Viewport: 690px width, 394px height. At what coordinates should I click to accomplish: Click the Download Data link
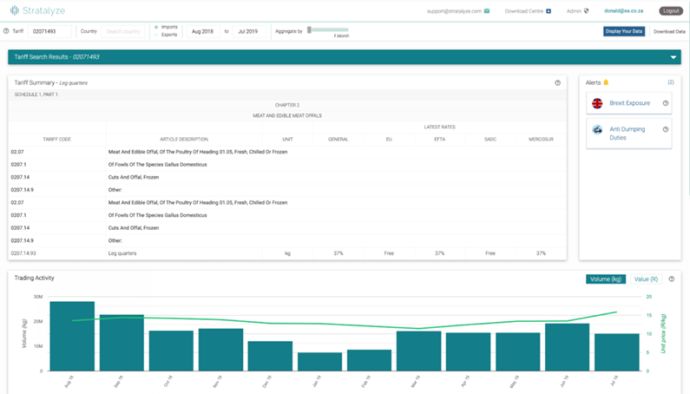(669, 32)
